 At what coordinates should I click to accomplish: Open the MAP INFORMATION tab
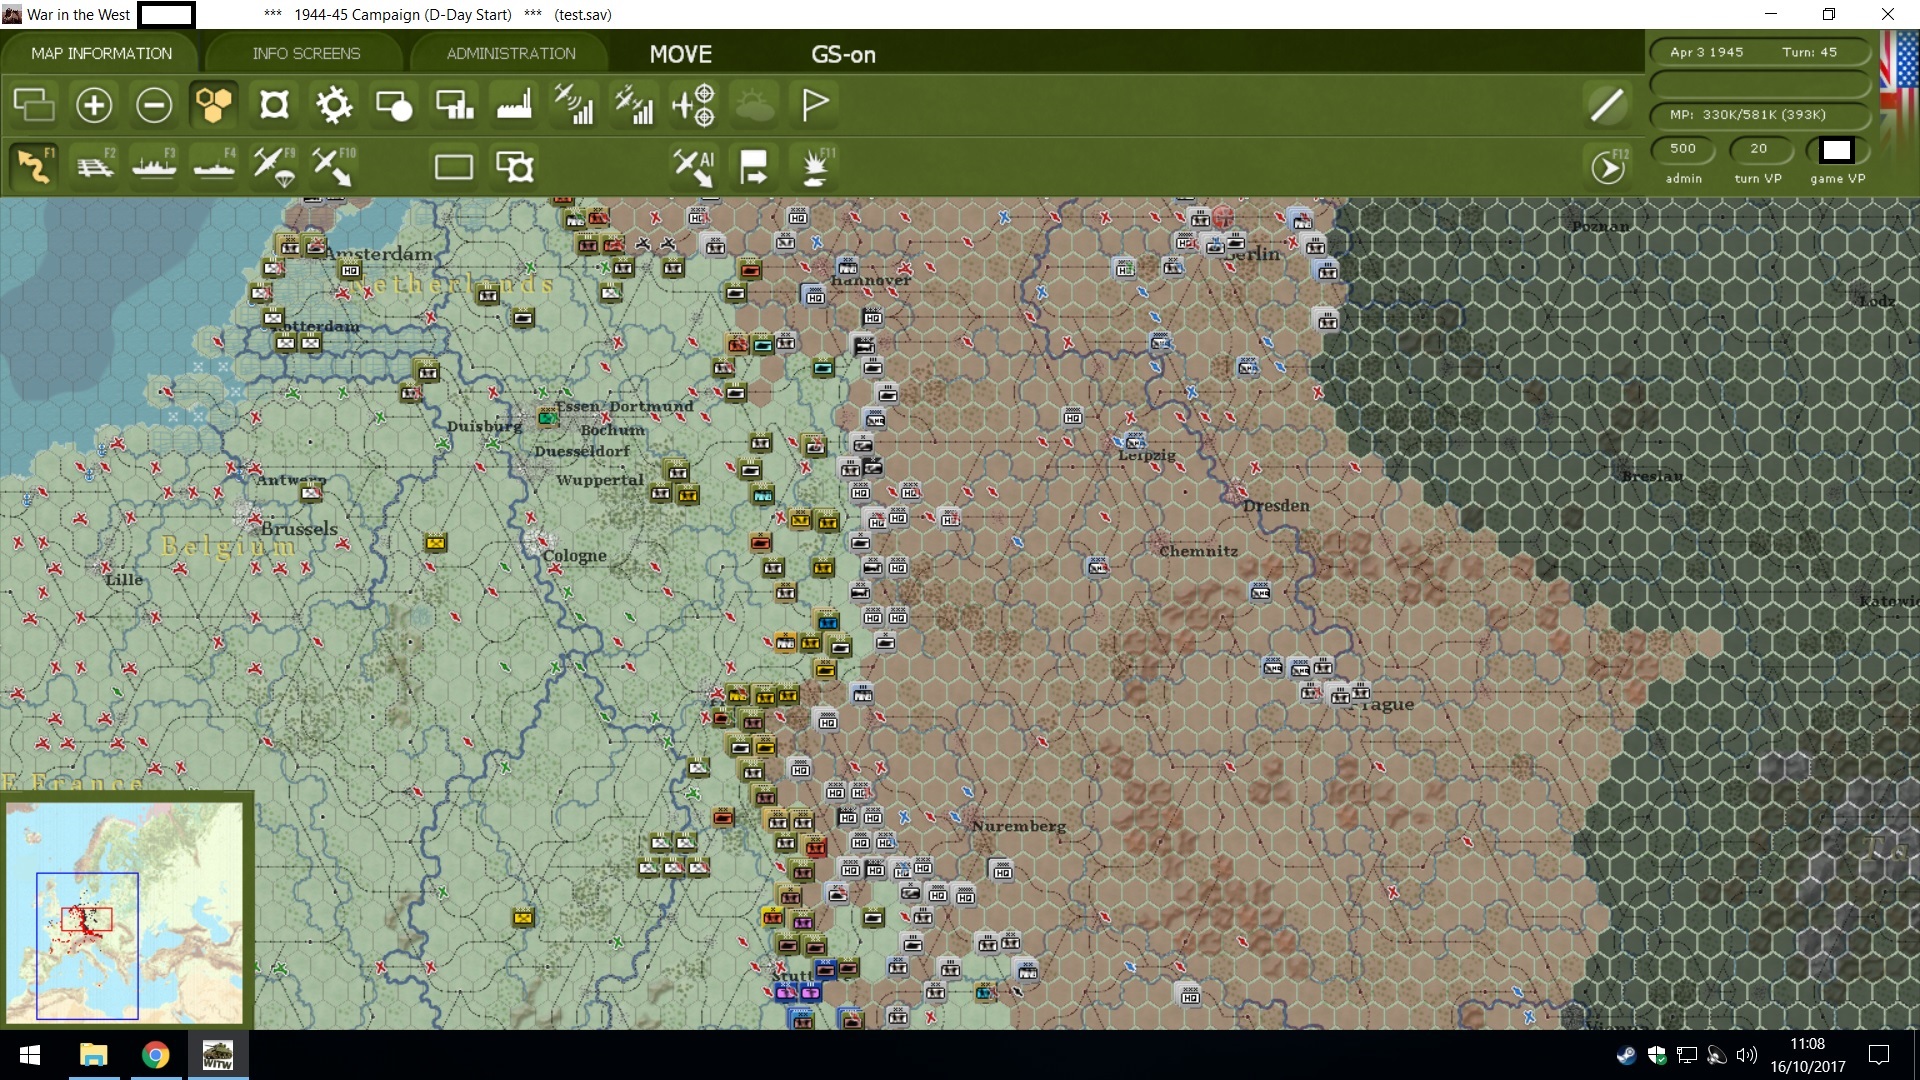[x=101, y=54]
